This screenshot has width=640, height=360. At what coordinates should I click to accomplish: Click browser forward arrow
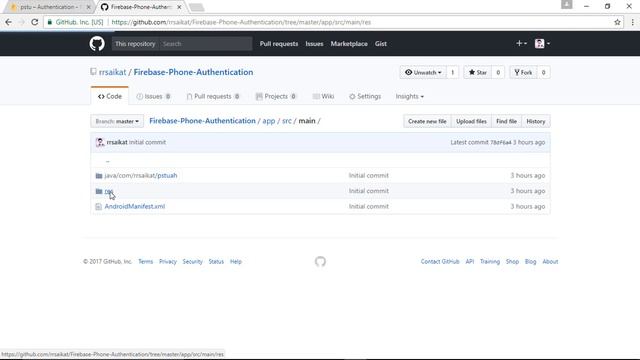click(x=22, y=22)
